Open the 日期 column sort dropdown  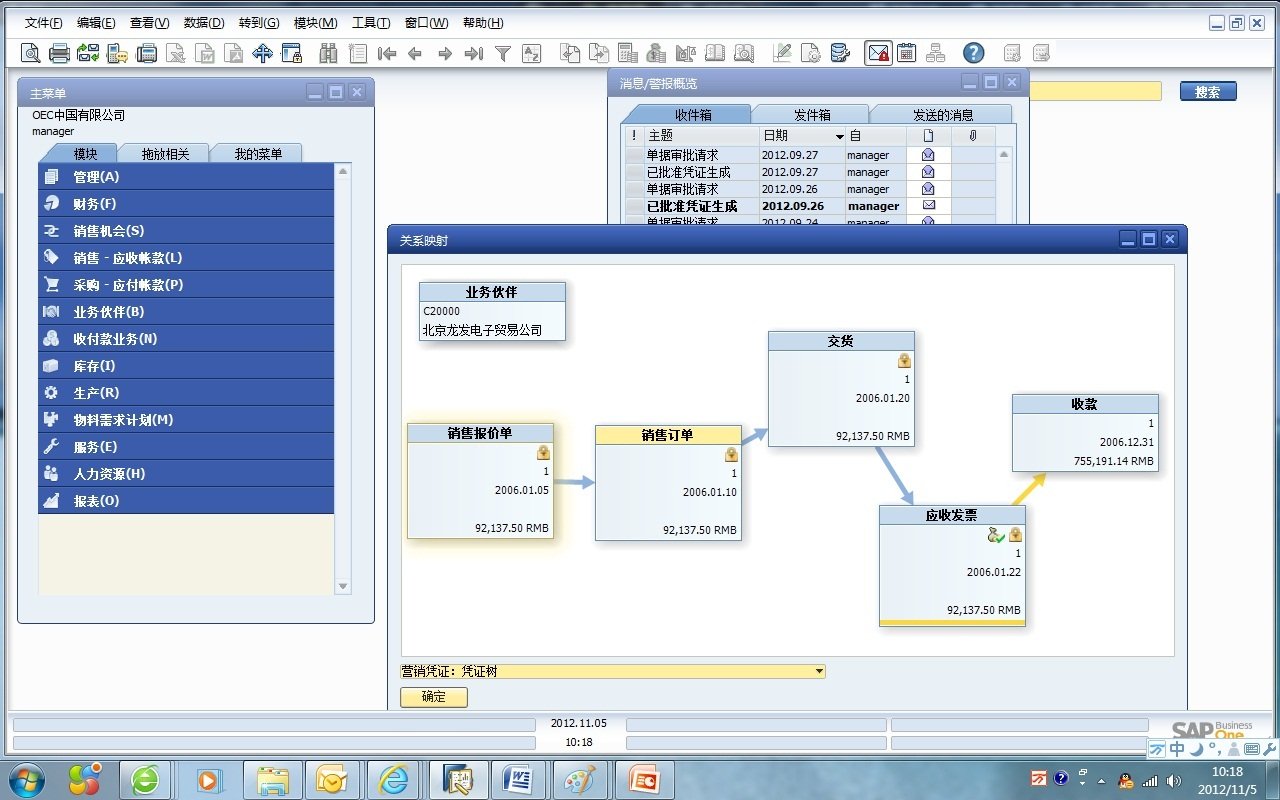pyautogui.click(x=839, y=135)
